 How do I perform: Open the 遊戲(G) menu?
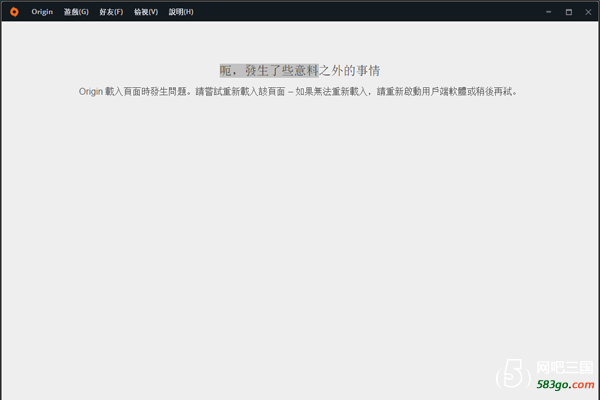click(x=76, y=12)
